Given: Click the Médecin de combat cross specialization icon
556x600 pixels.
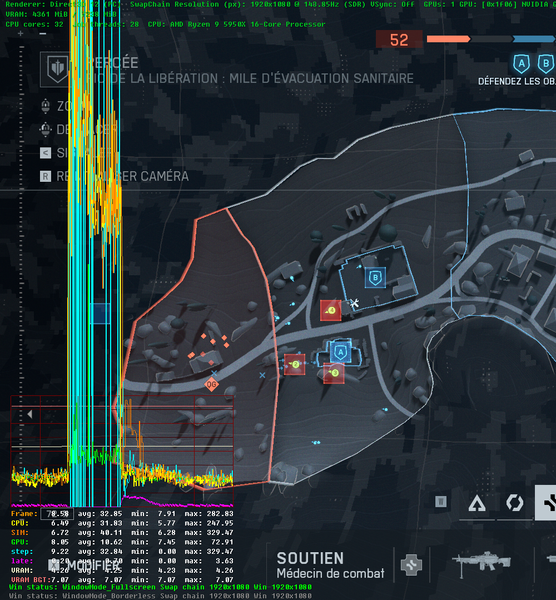Looking at the screenshot, I should [411, 564].
